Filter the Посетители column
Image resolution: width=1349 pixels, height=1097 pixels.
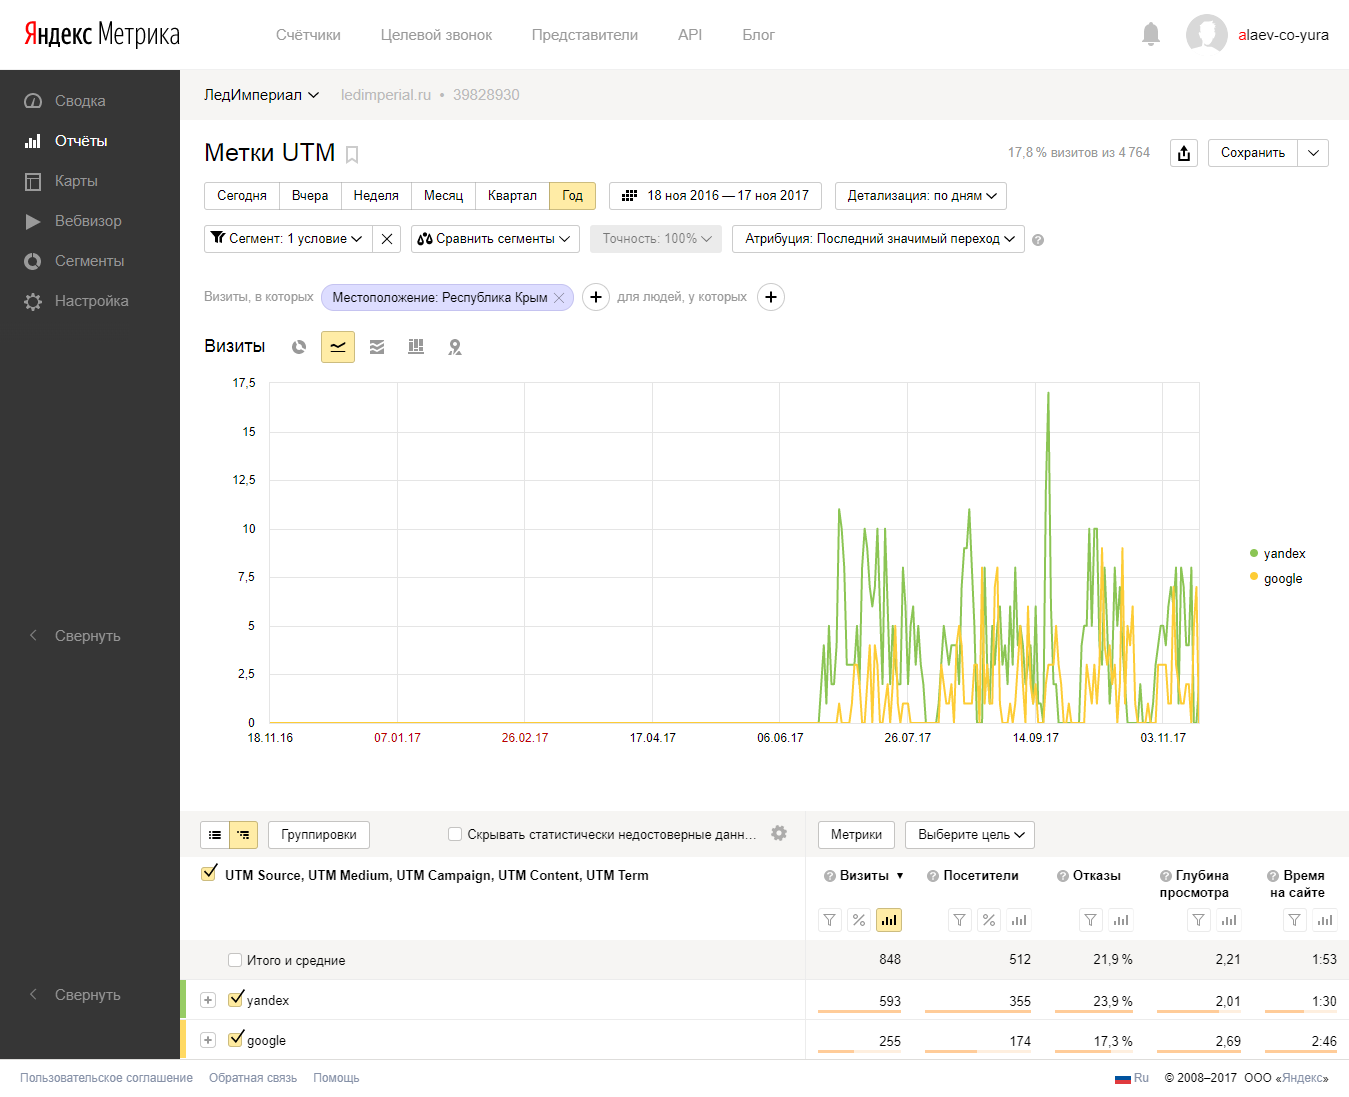[960, 920]
